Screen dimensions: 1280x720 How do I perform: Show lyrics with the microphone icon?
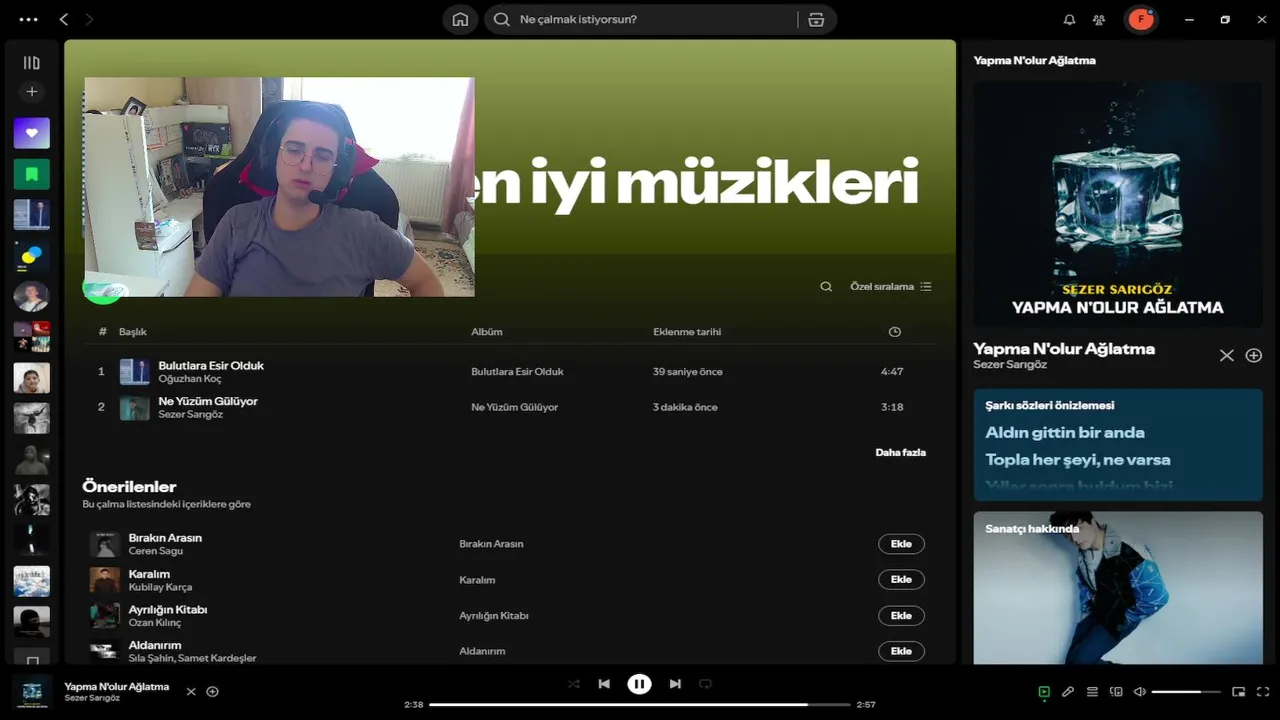1068,691
